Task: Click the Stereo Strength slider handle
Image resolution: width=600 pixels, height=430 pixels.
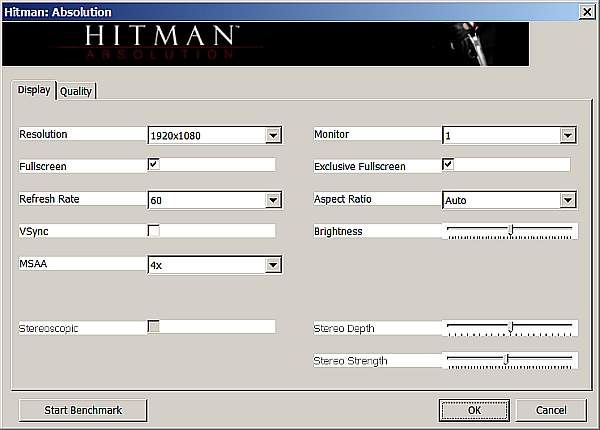Action: pyautogui.click(x=506, y=359)
